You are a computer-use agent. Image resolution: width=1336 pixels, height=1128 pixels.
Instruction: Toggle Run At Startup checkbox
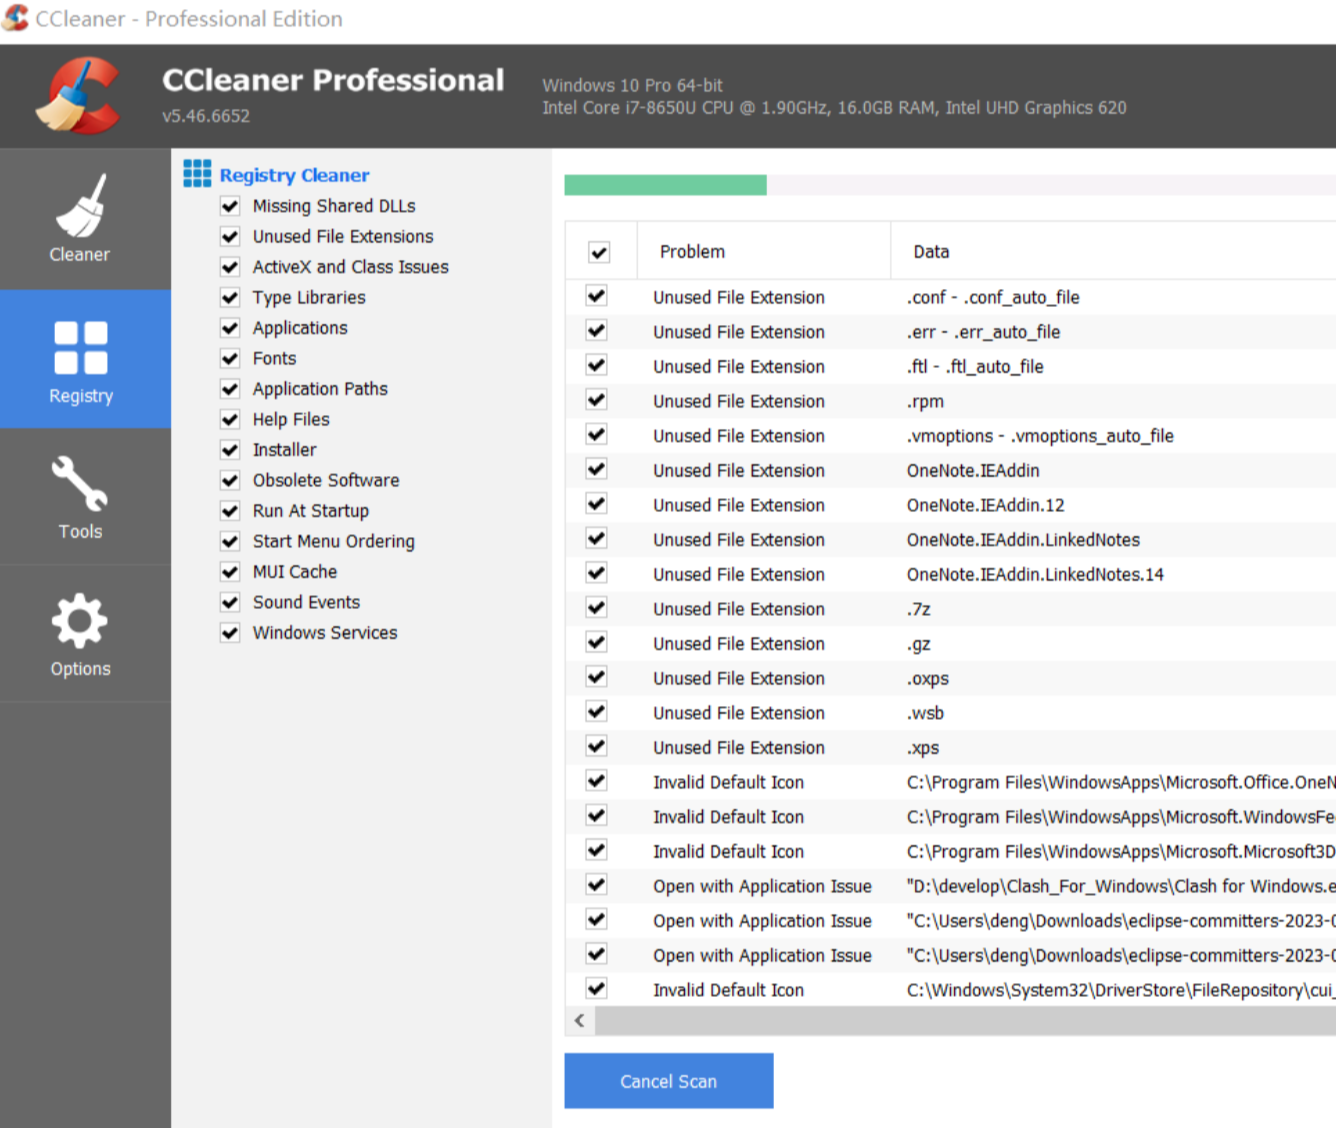click(230, 511)
